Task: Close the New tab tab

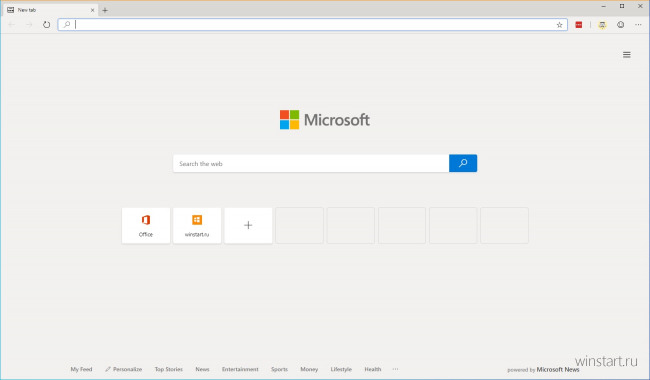Action: pos(92,10)
